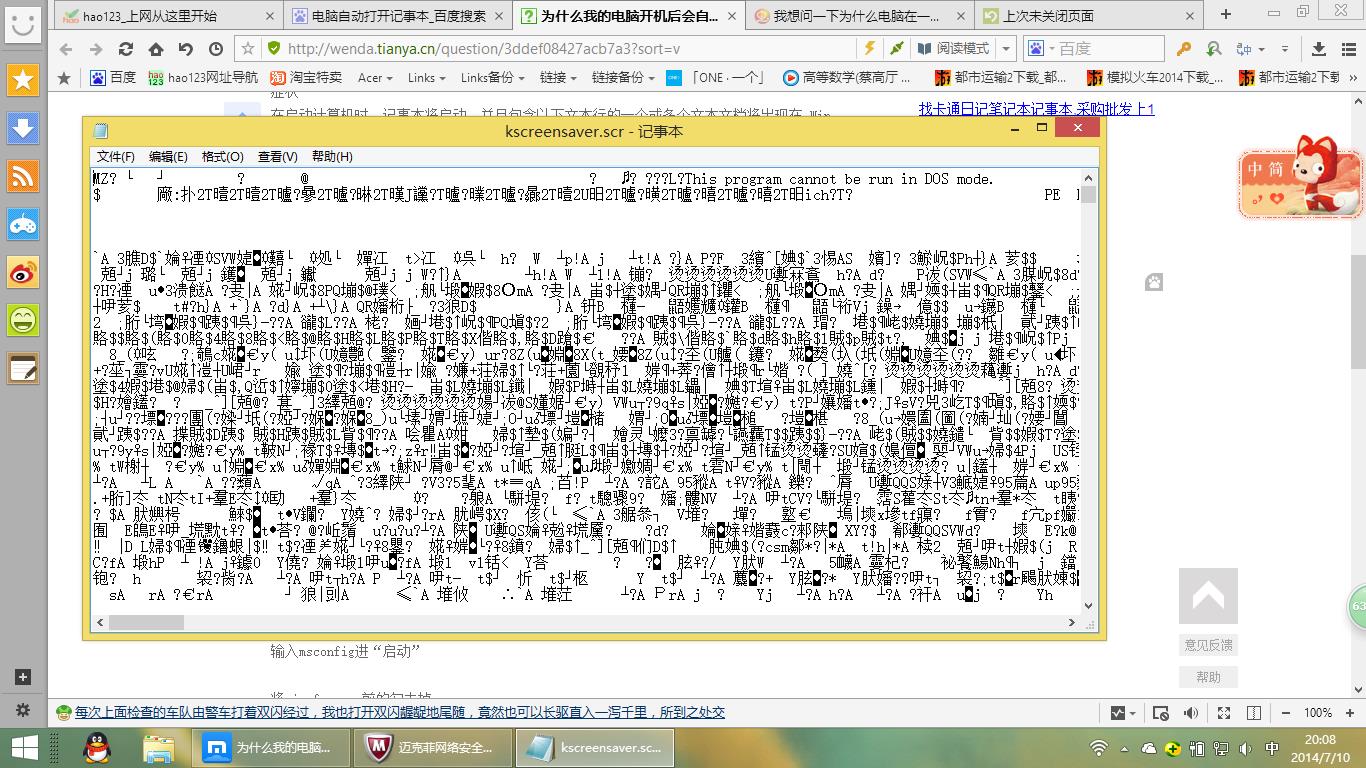Viewport: 1366px width, 768px height.
Task: Open the Links bookmarks folder dropdown
Action: pyautogui.click(x=427, y=77)
